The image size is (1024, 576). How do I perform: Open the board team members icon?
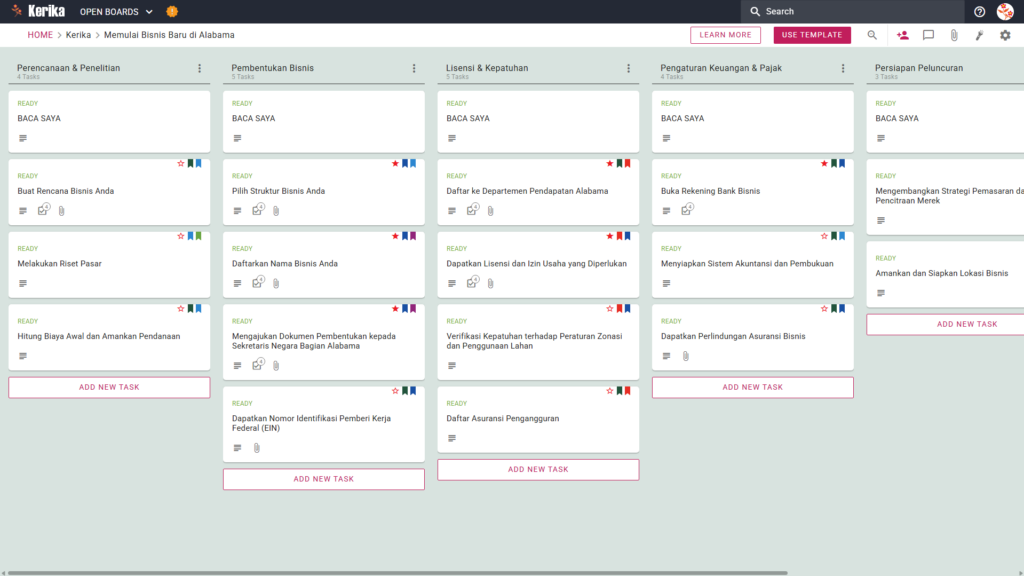pyautogui.click(x=903, y=35)
